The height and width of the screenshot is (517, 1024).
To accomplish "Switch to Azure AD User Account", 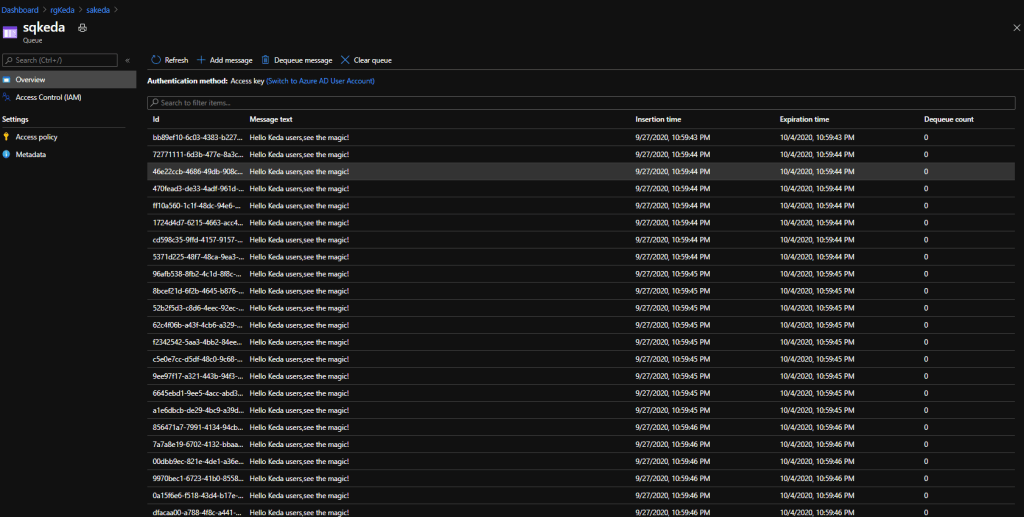I will pyautogui.click(x=321, y=81).
